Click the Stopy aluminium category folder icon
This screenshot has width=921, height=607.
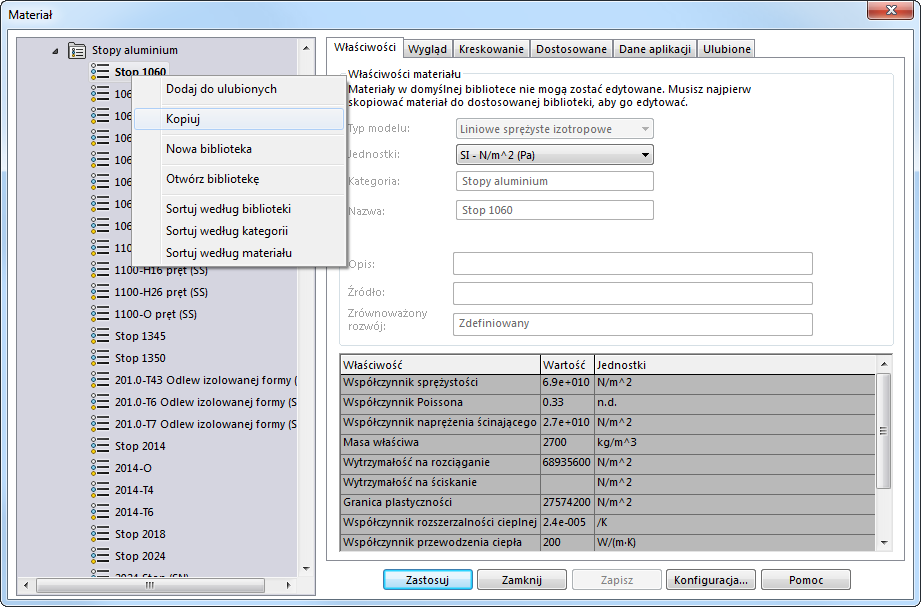(77, 50)
